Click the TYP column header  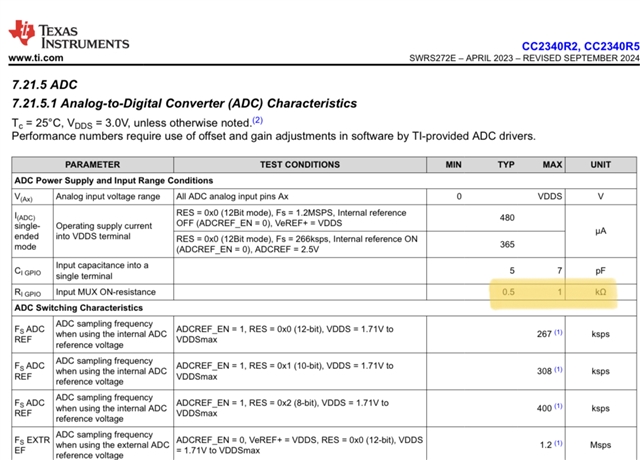pos(506,164)
